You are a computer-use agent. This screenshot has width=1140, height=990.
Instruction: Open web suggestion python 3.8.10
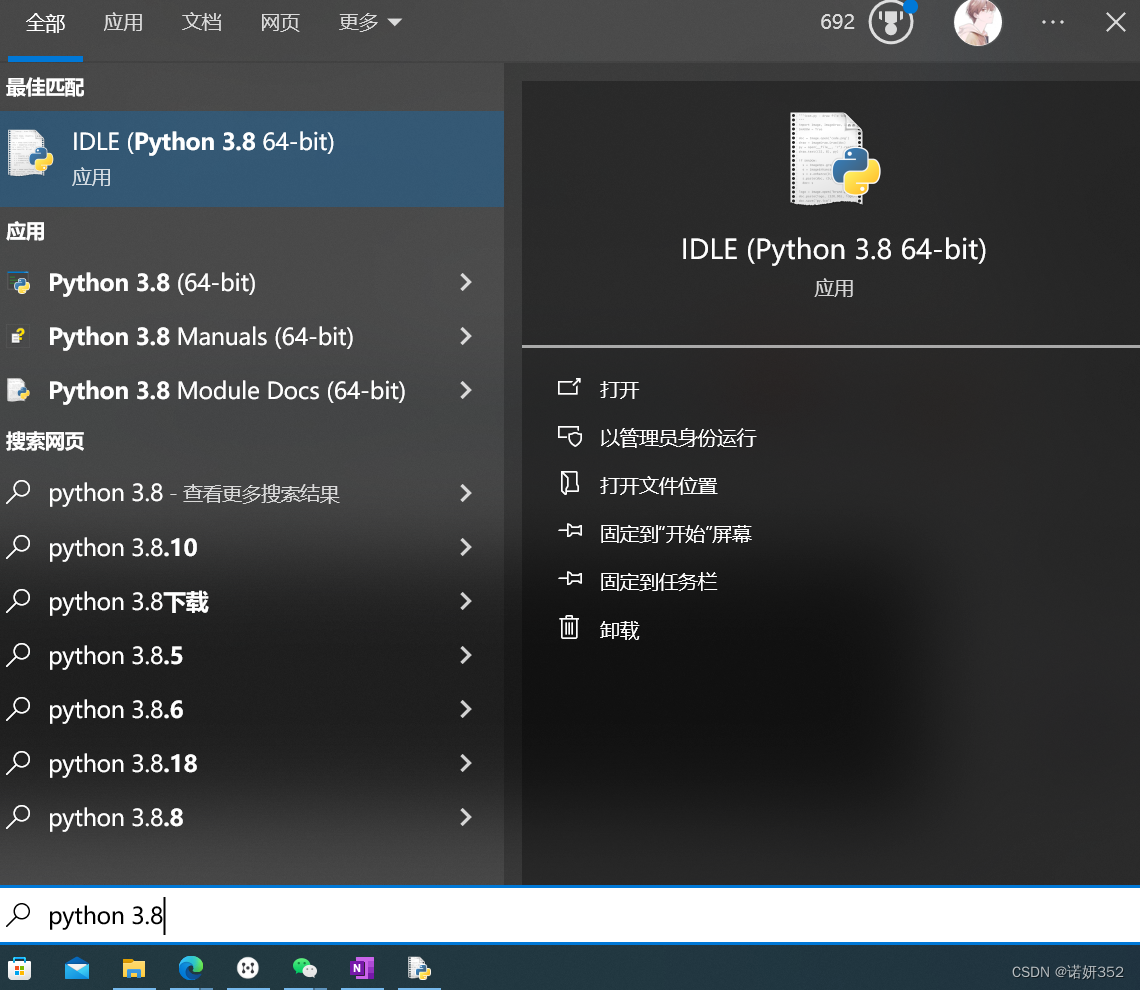(x=252, y=547)
